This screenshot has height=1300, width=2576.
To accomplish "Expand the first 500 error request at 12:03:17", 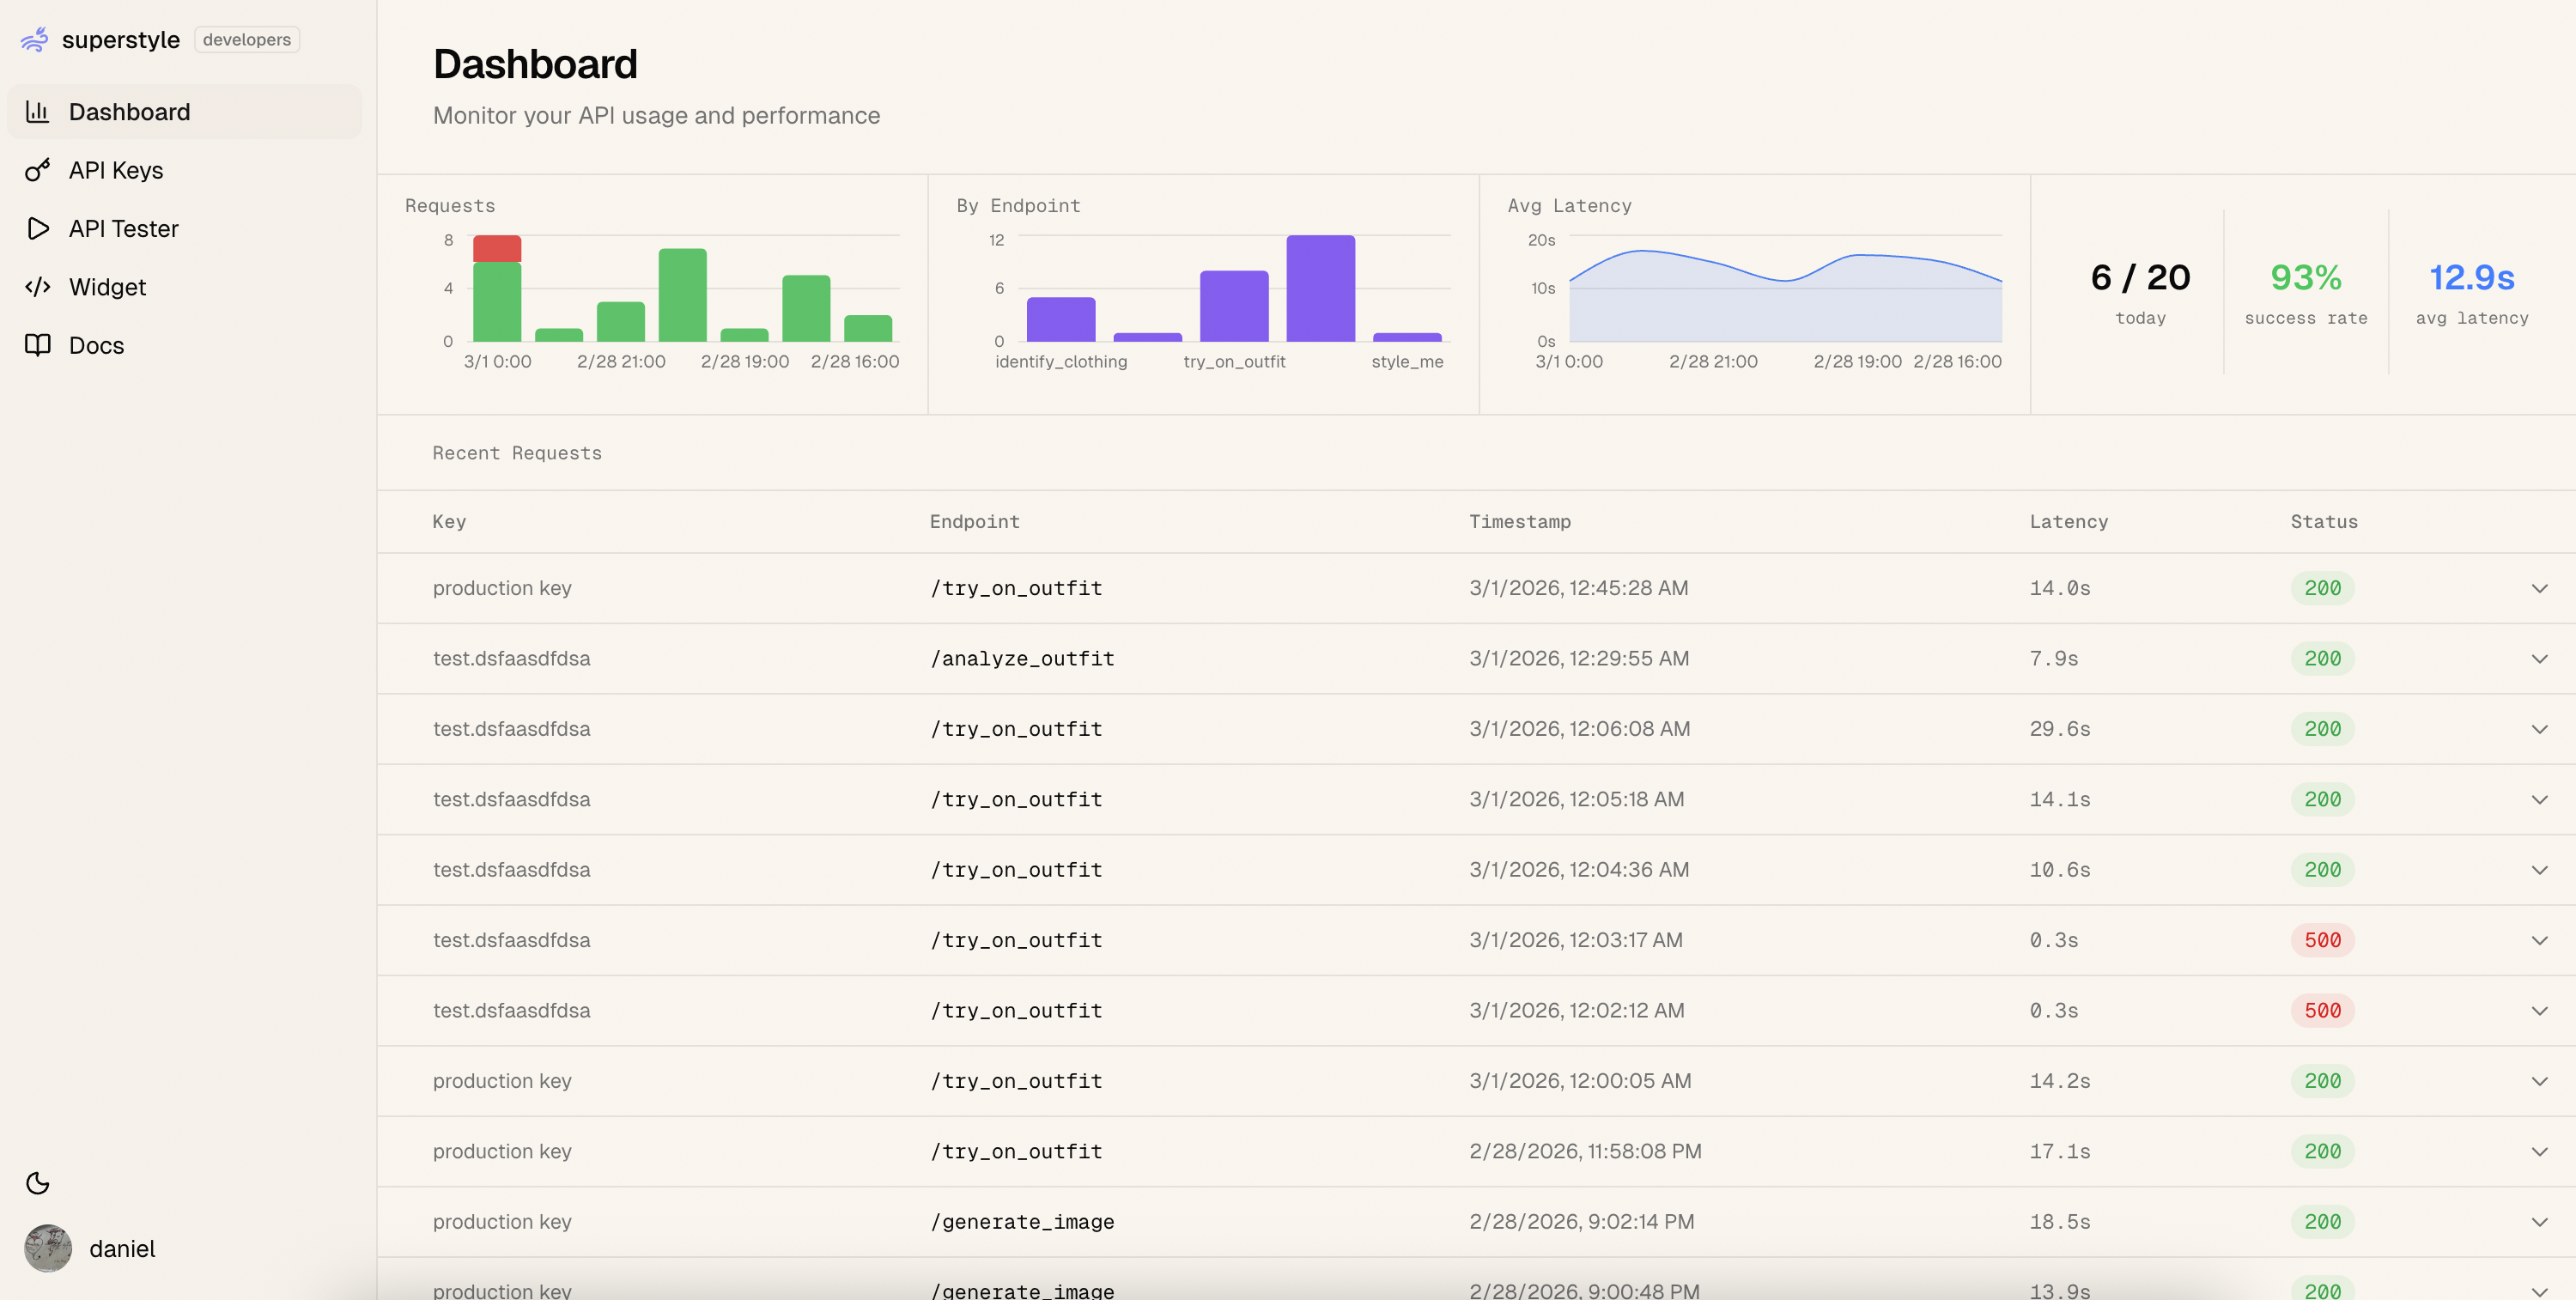I will (2538, 940).
